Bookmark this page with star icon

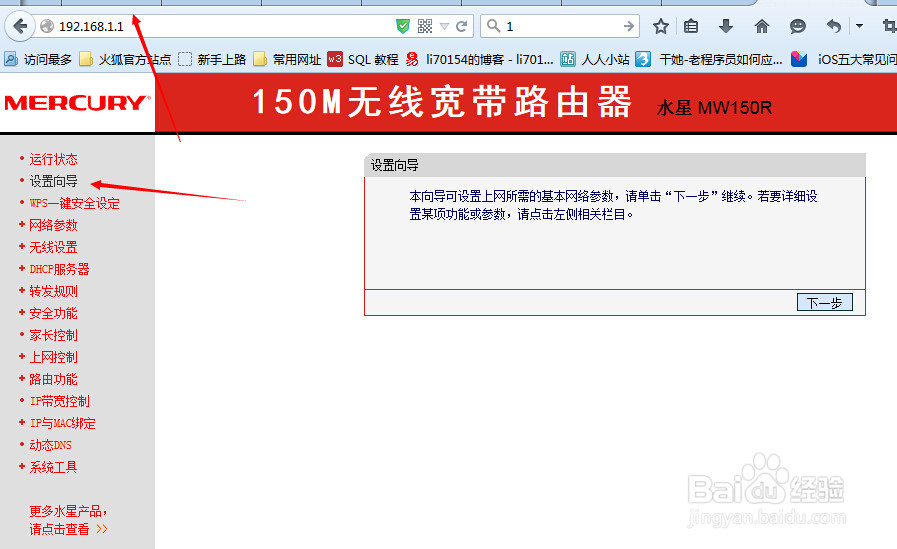pos(661,26)
